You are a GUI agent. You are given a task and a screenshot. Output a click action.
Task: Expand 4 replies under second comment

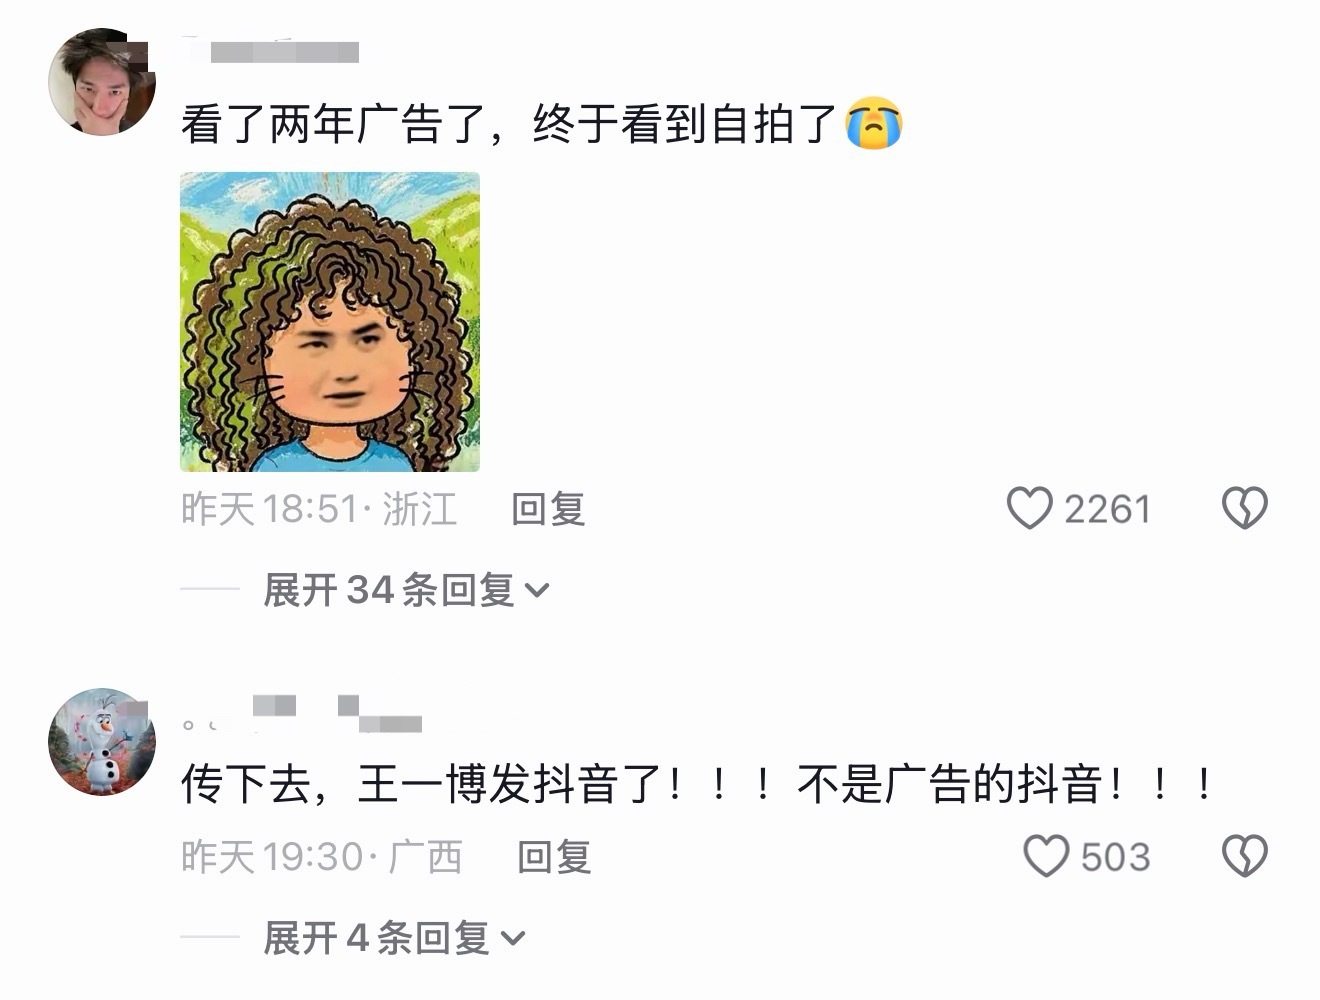(393, 938)
